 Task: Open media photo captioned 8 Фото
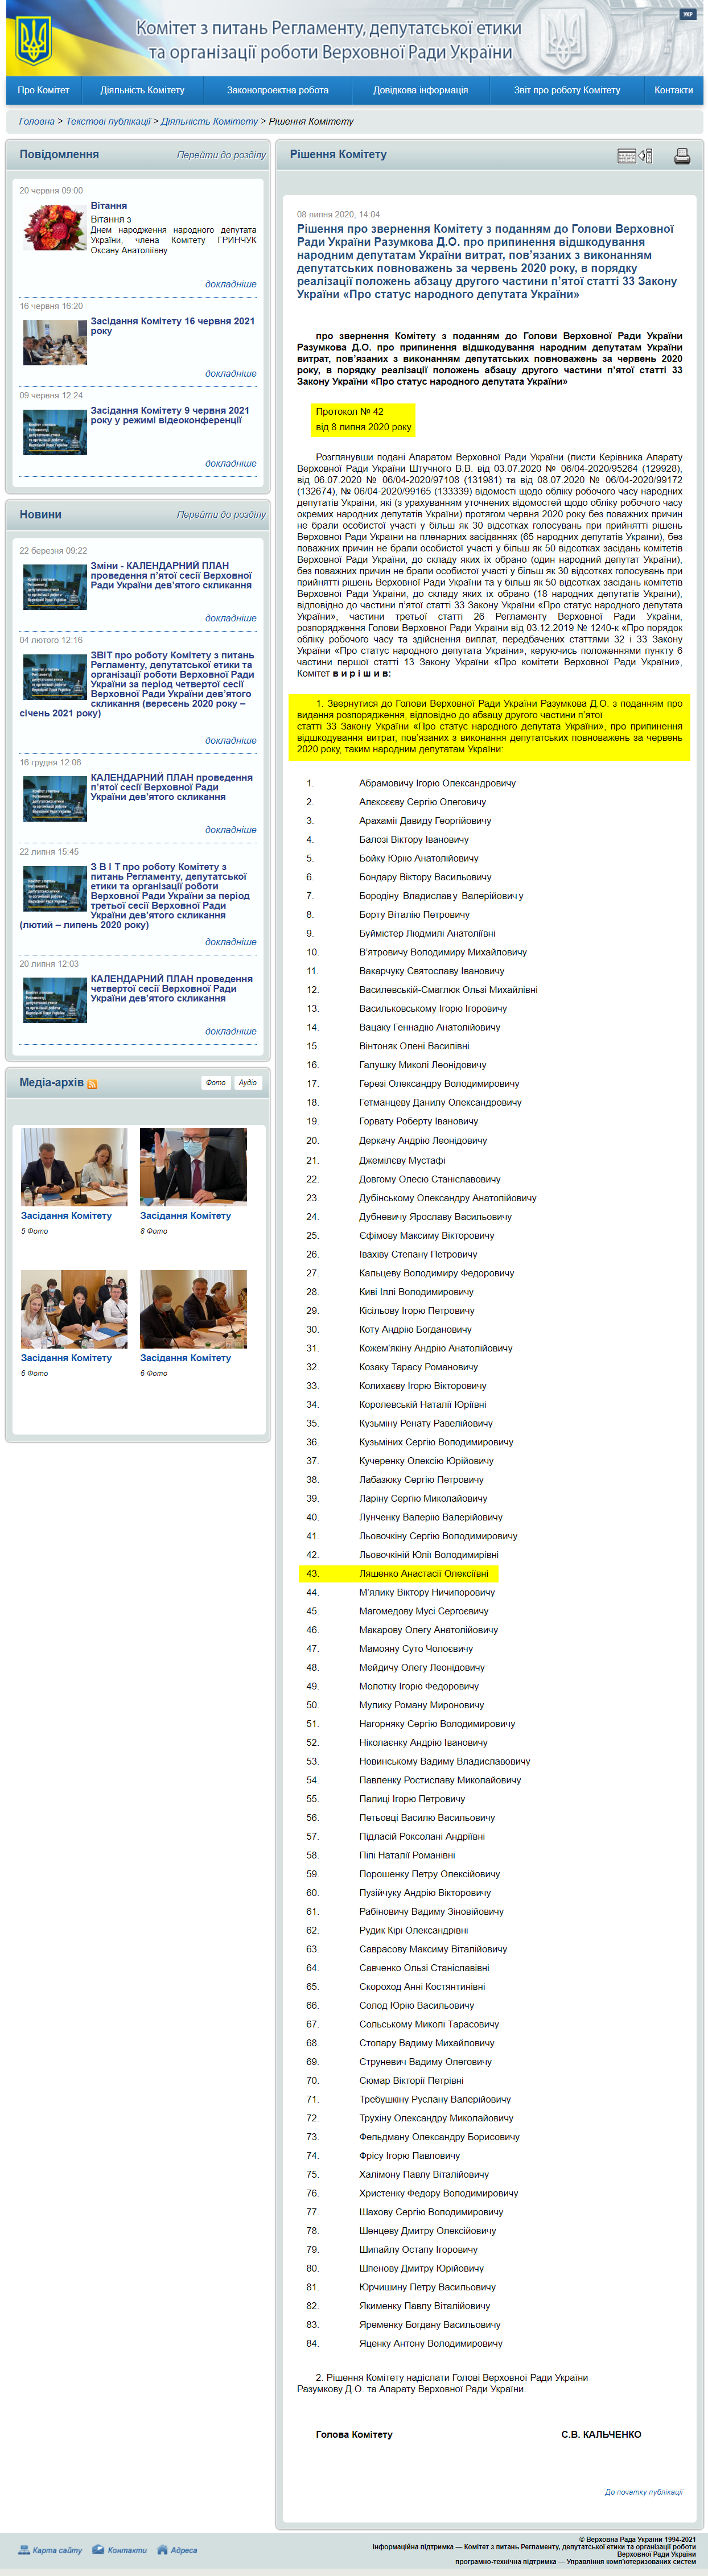[x=193, y=1167]
